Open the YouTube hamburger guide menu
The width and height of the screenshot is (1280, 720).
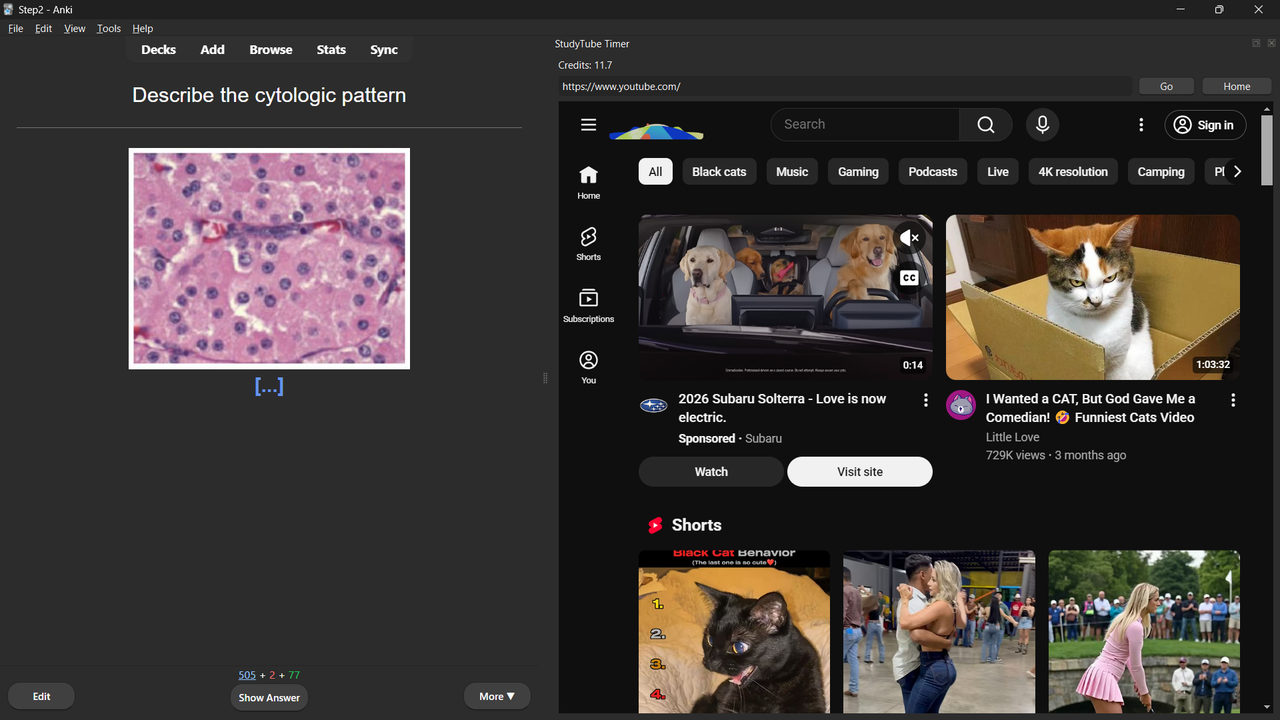[x=588, y=125]
